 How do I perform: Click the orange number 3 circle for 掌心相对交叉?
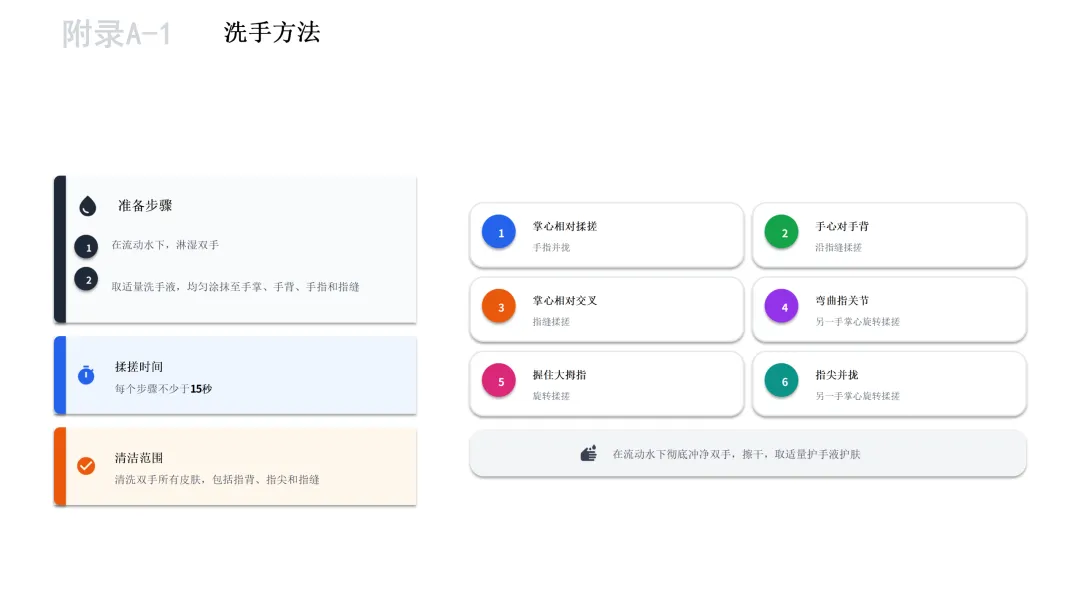click(499, 306)
